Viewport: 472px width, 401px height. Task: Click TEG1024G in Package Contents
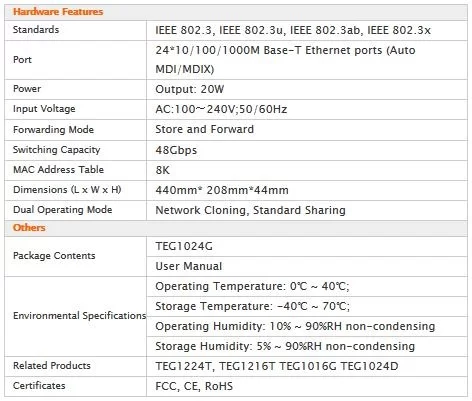click(x=184, y=246)
